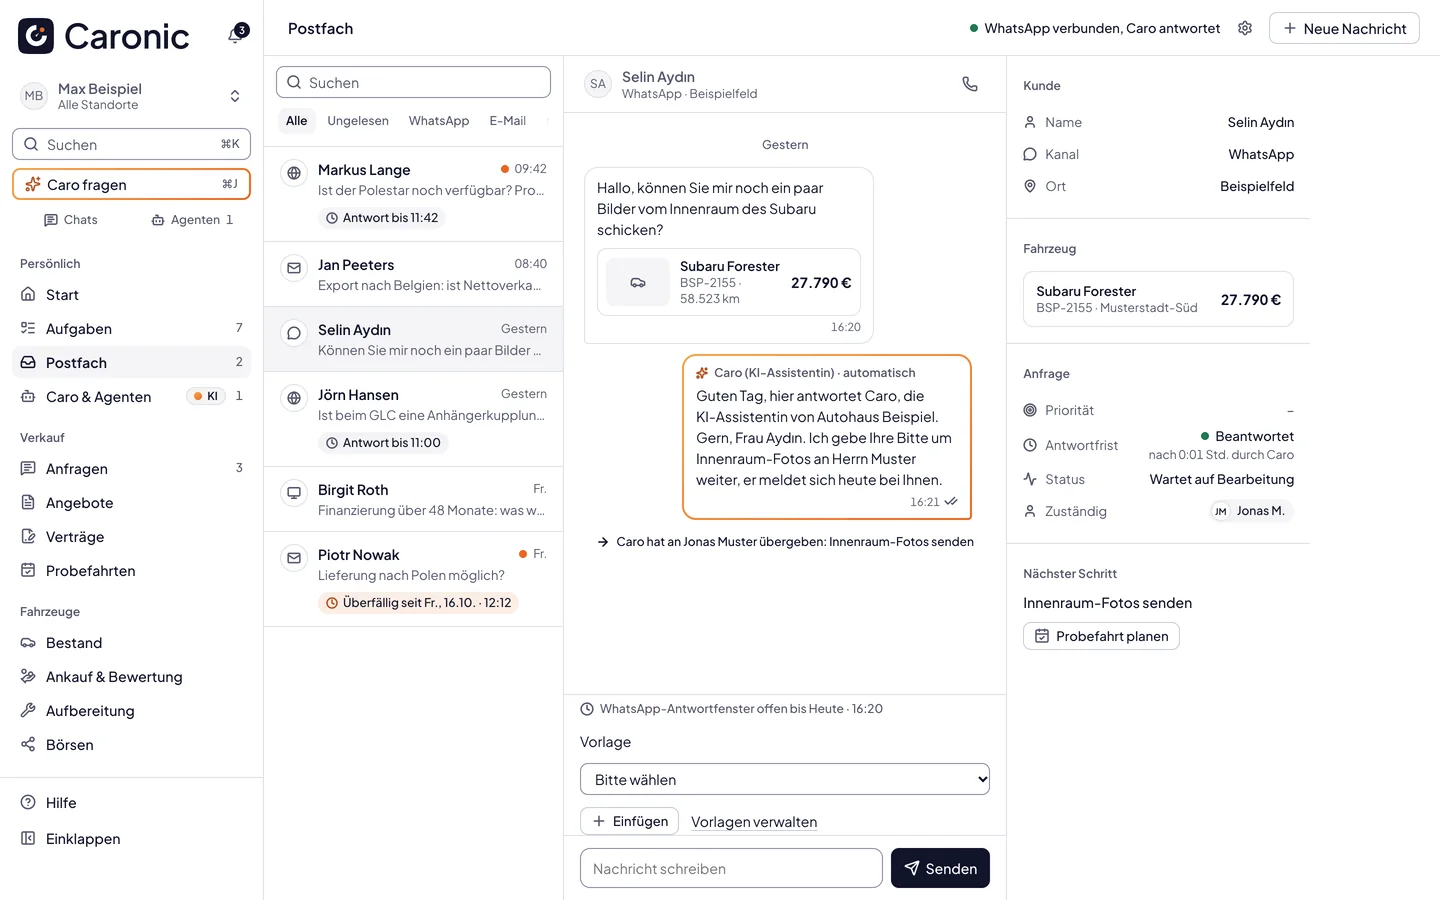
Task: Open Postfach in the sidebar
Action: click(131, 363)
